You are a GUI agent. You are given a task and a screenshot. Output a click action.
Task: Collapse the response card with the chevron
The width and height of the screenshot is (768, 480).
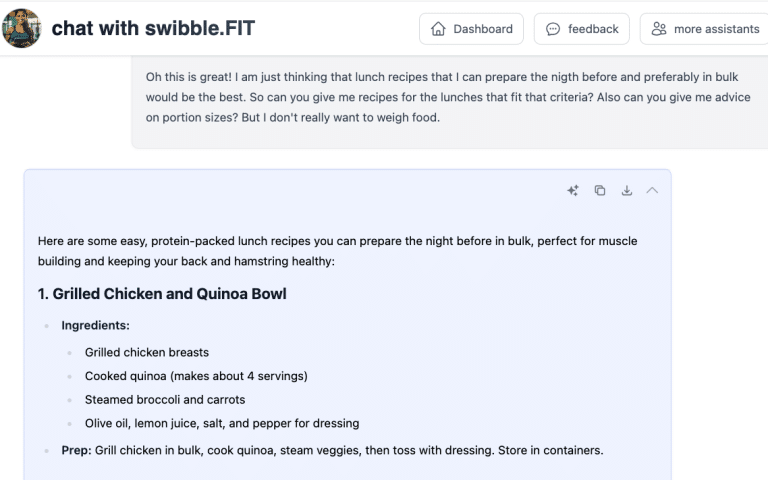653,191
